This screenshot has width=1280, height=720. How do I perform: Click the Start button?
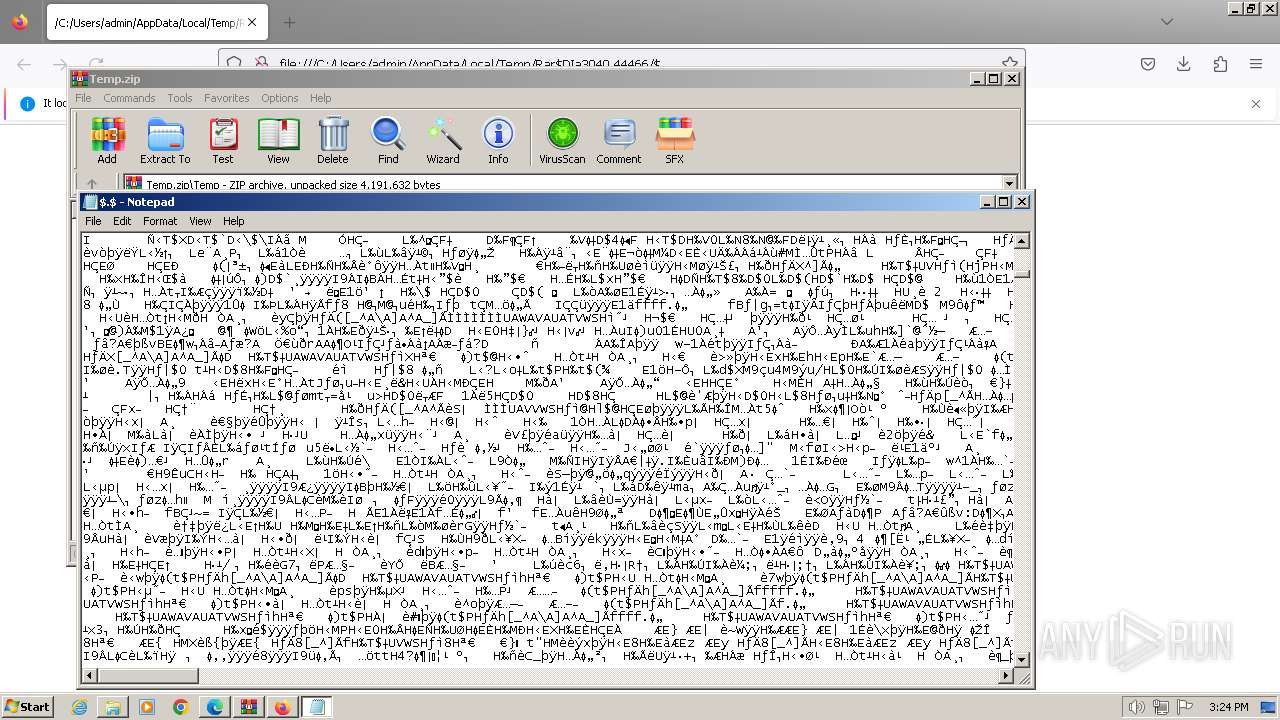coord(27,706)
